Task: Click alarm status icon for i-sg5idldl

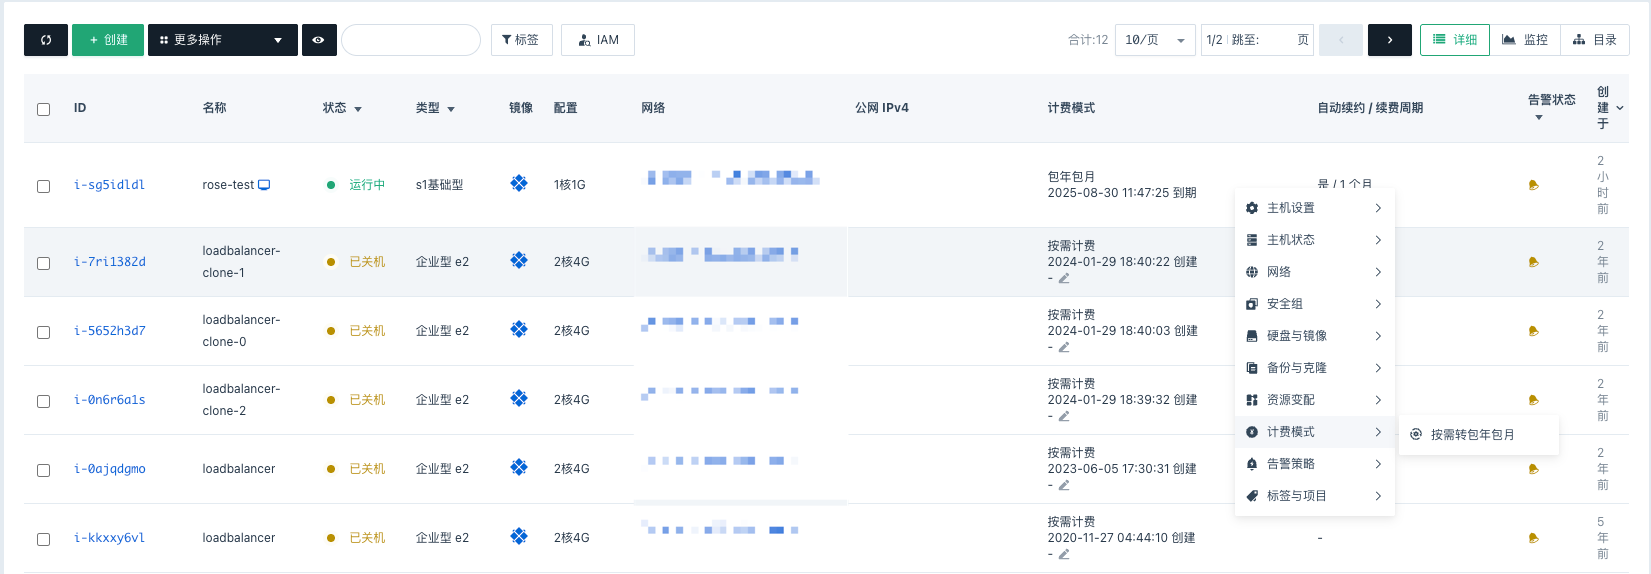Action: (x=1533, y=185)
